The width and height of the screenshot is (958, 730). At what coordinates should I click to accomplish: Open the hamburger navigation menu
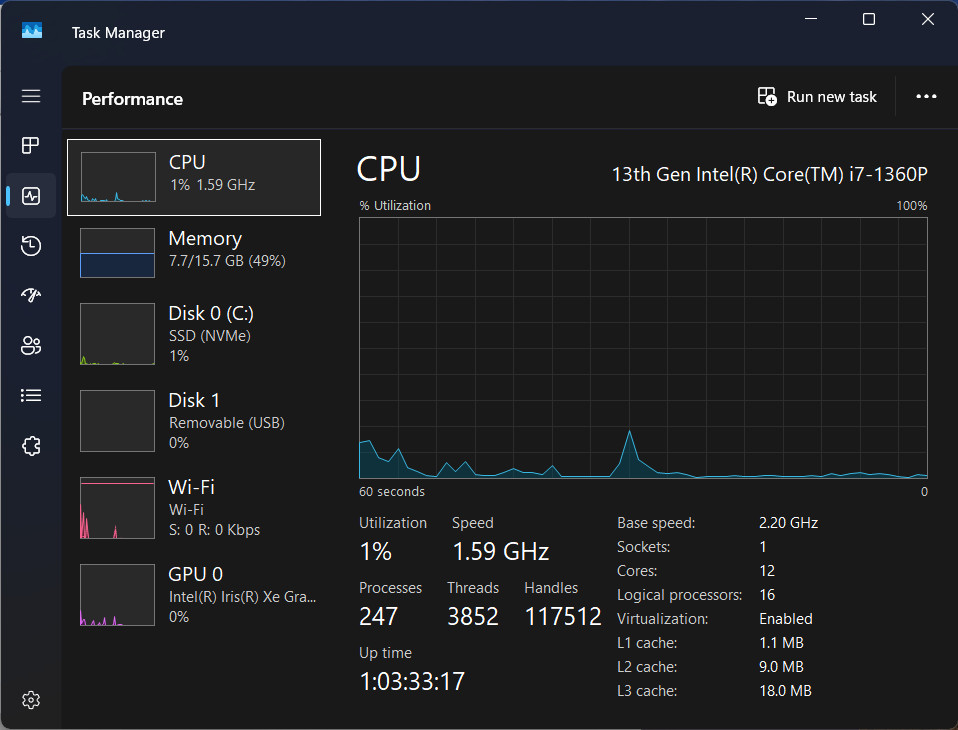pos(31,96)
